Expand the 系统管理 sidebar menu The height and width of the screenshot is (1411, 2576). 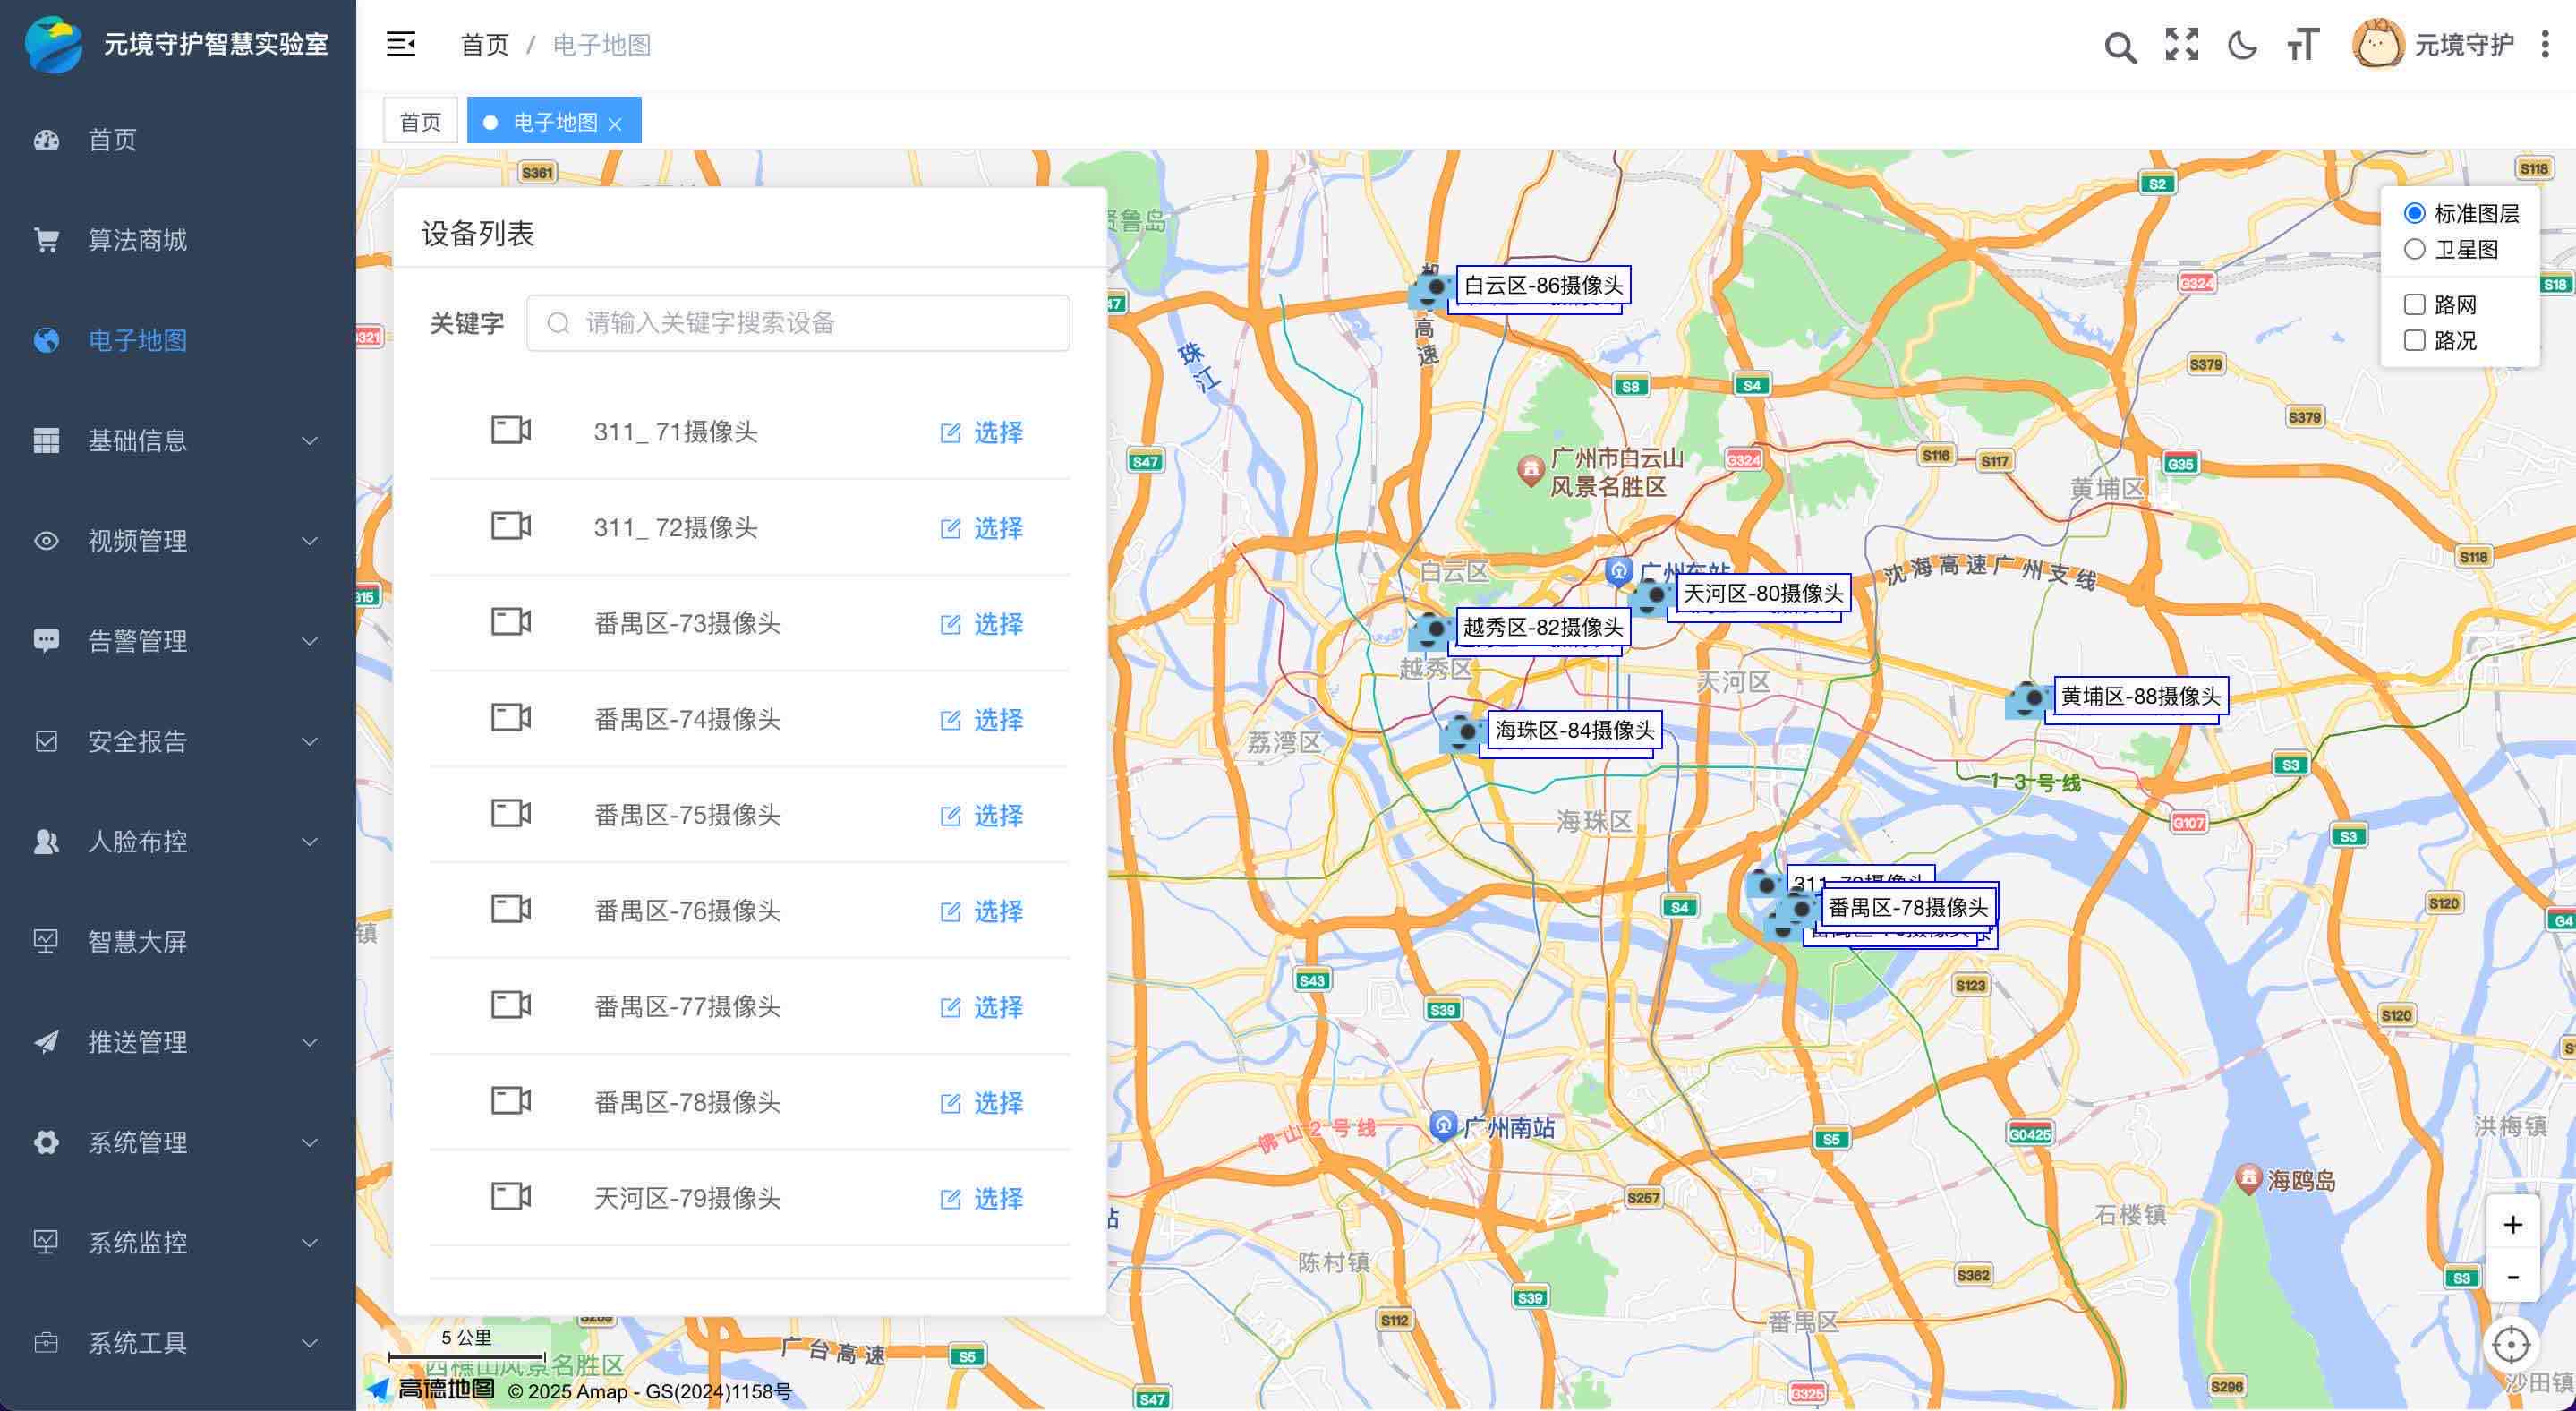coord(176,1142)
